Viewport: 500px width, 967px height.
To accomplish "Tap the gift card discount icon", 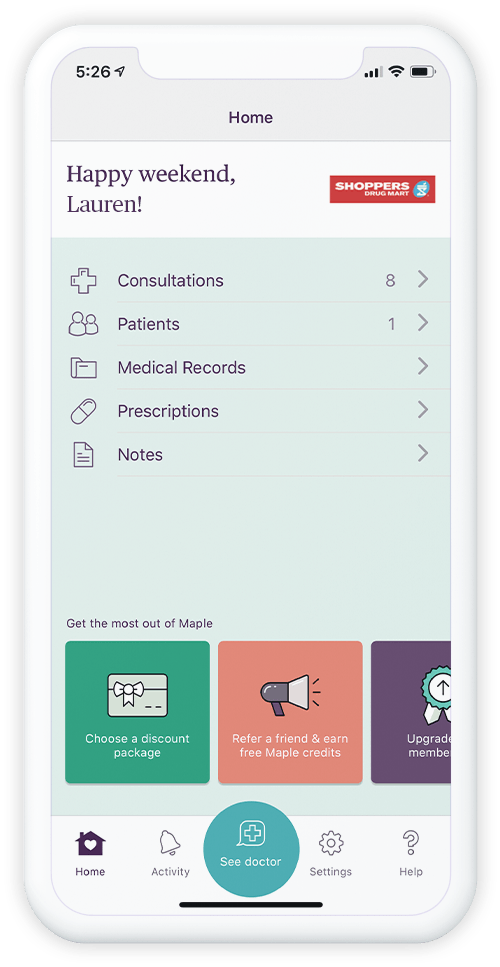I will (137, 695).
